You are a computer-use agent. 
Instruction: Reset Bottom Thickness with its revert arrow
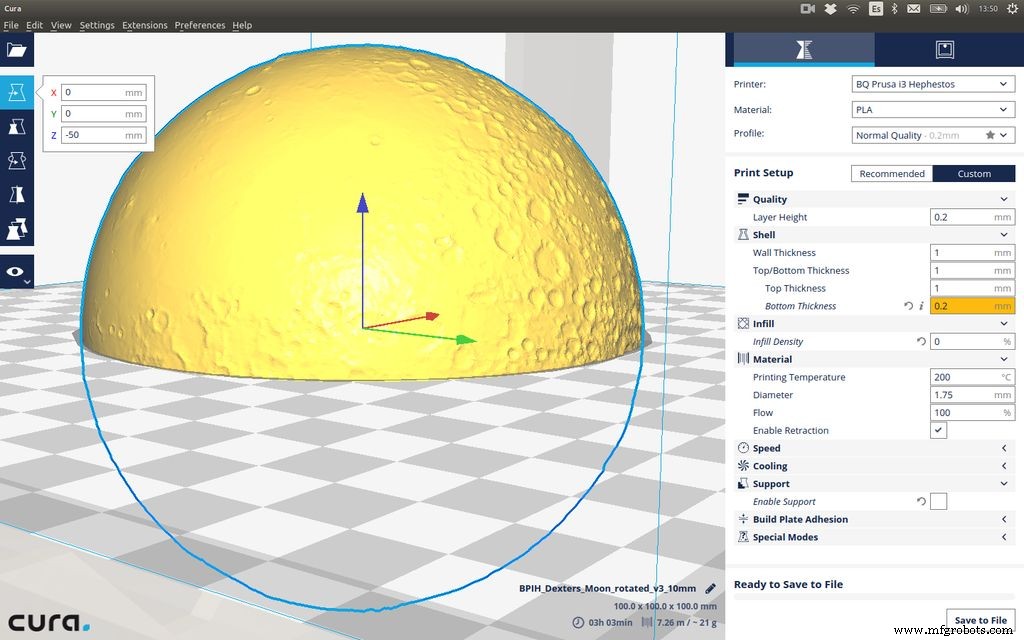(x=907, y=306)
